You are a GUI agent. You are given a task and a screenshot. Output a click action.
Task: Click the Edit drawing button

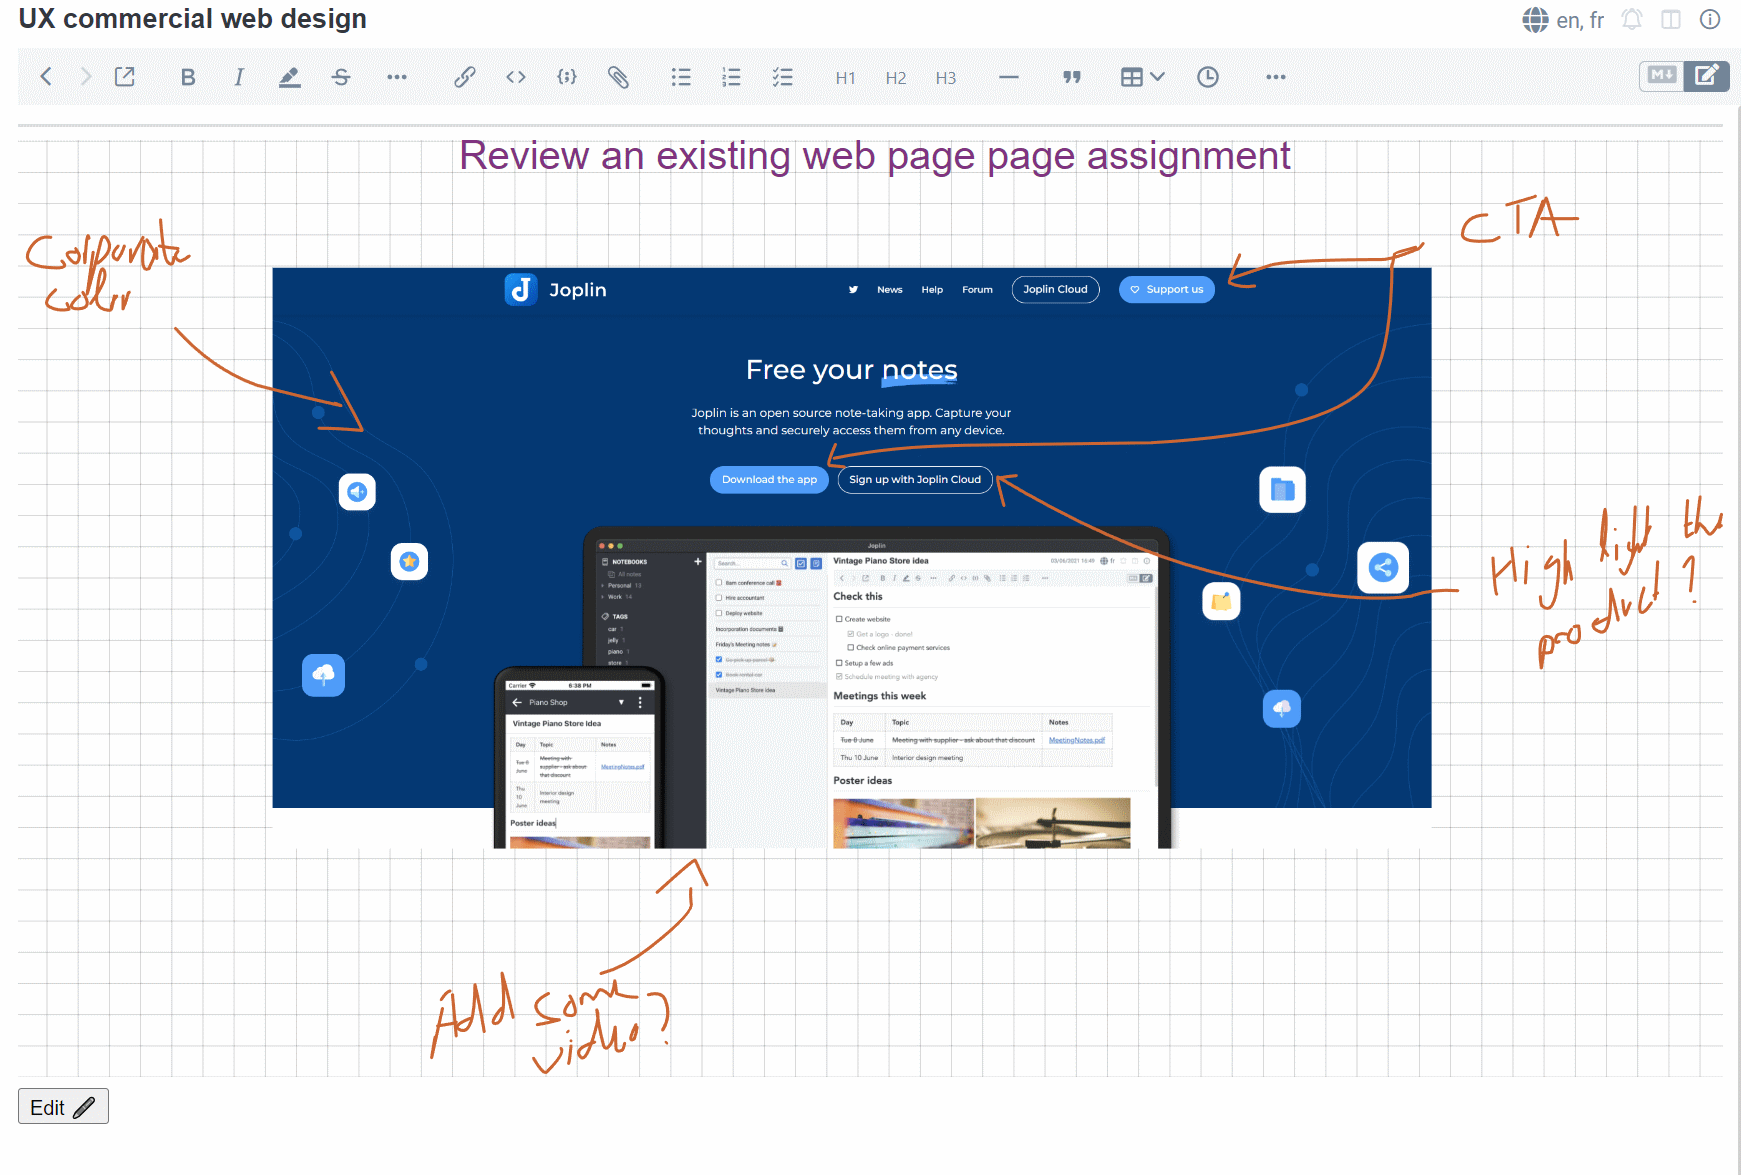(63, 1107)
